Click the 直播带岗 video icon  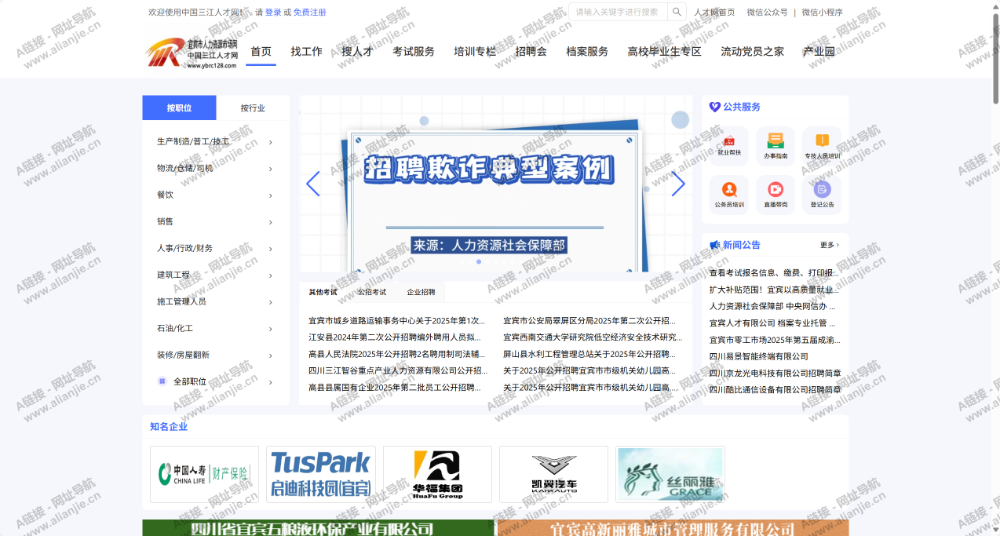tap(775, 193)
